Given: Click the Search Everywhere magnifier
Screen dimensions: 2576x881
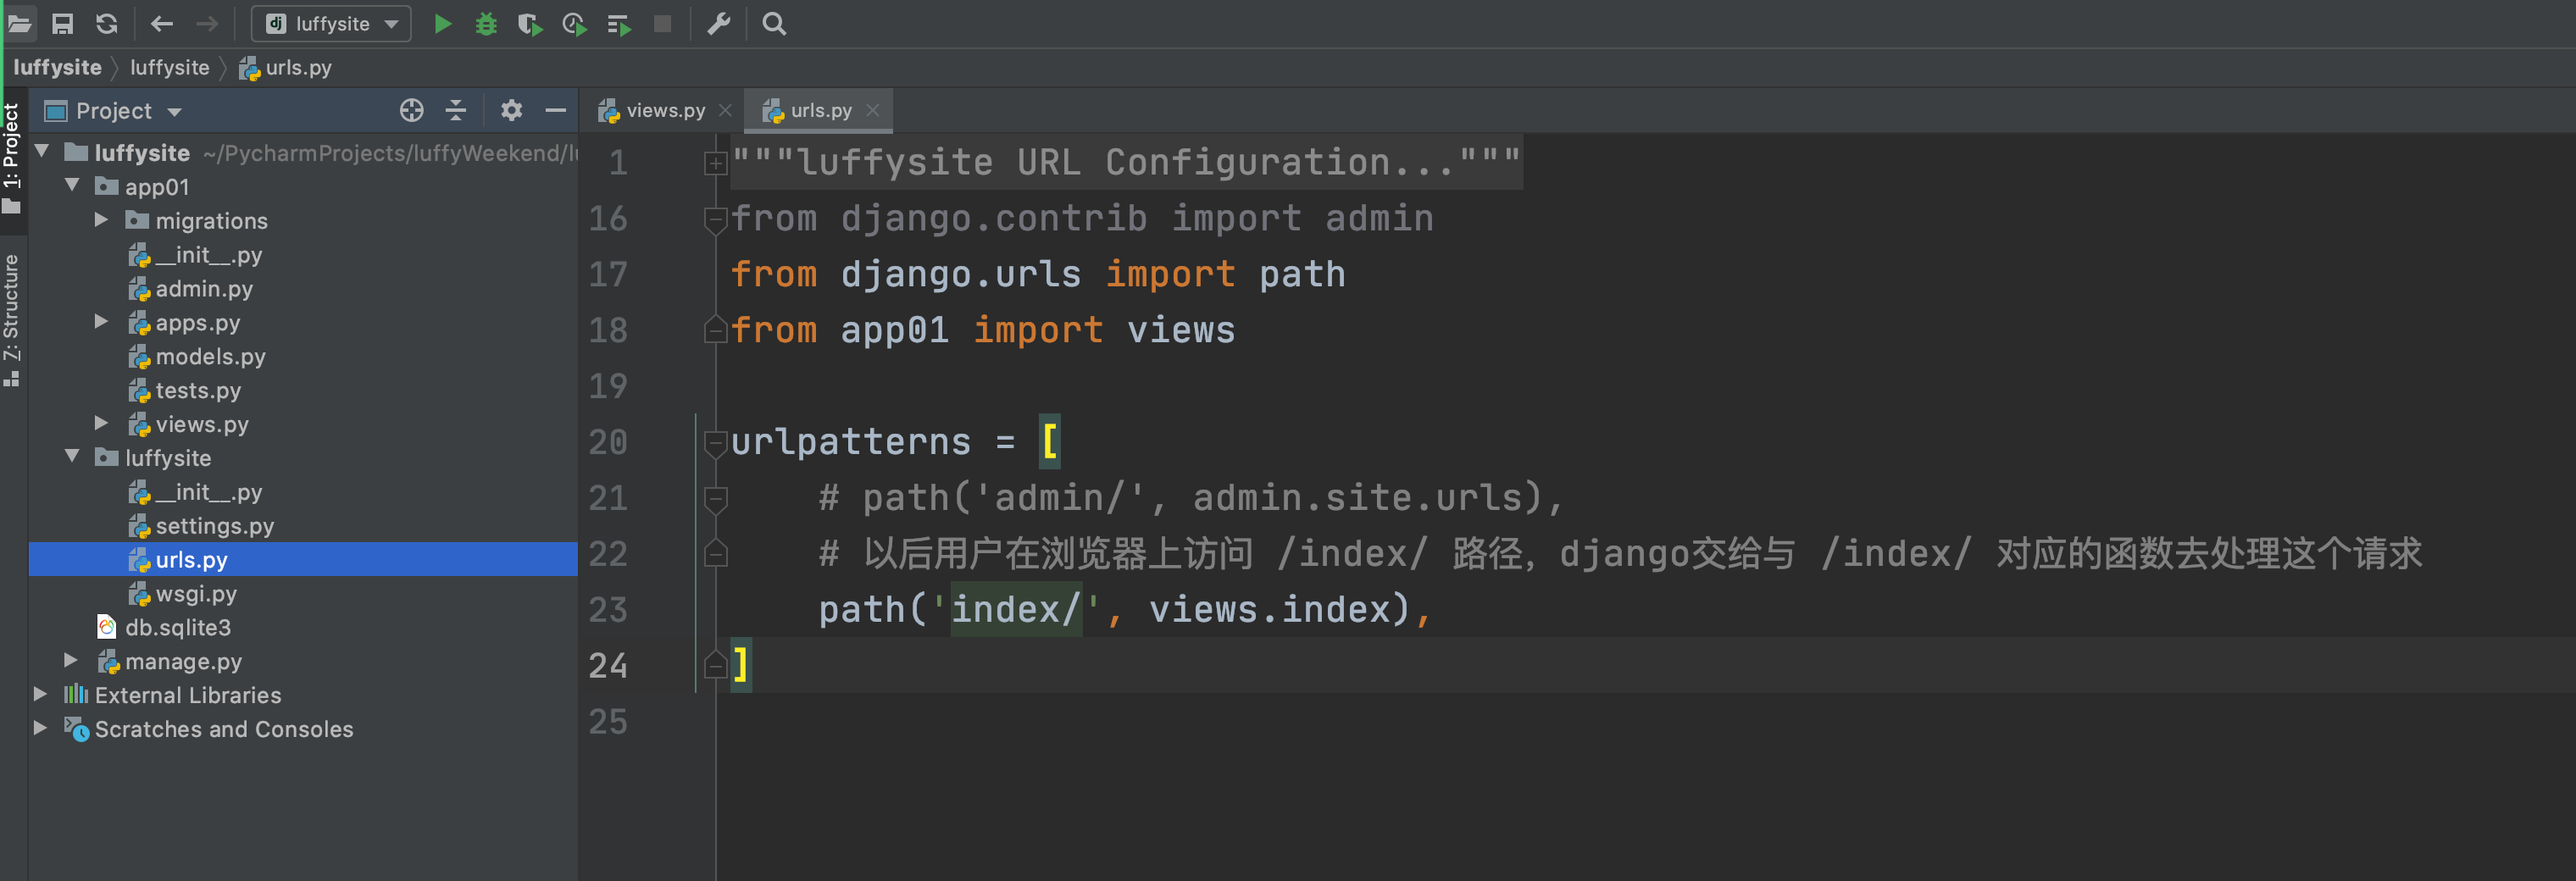Looking at the screenshot, I should coord(774,24).
